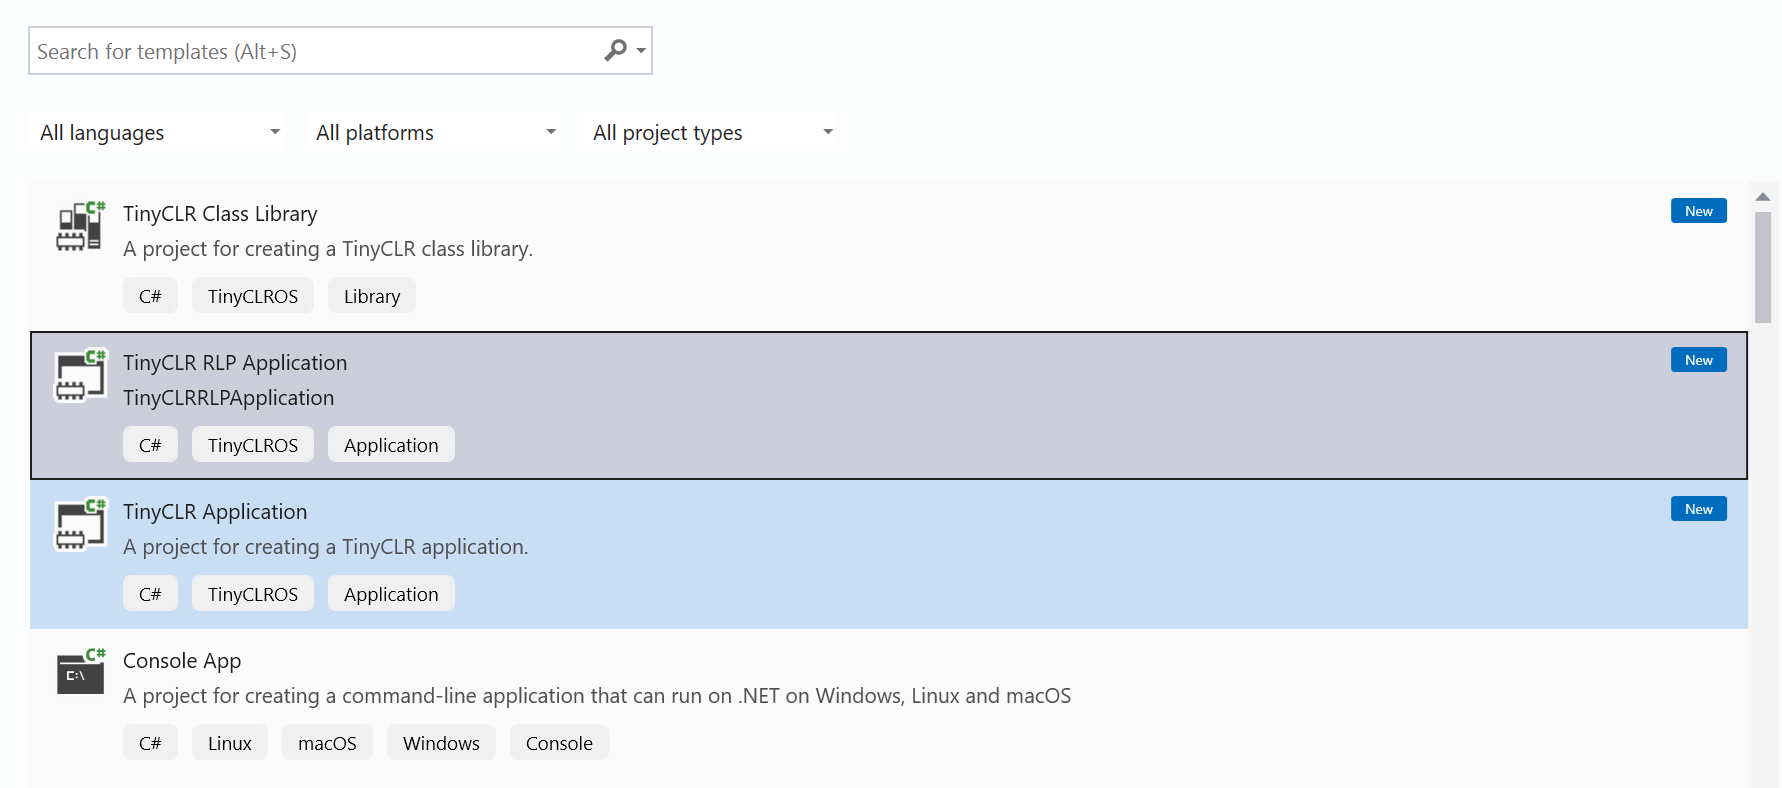Click the C# tag under TinyCLR Class Library
Screen dimensions: 1782x788
pyautogui.click(x=150, y=296)
